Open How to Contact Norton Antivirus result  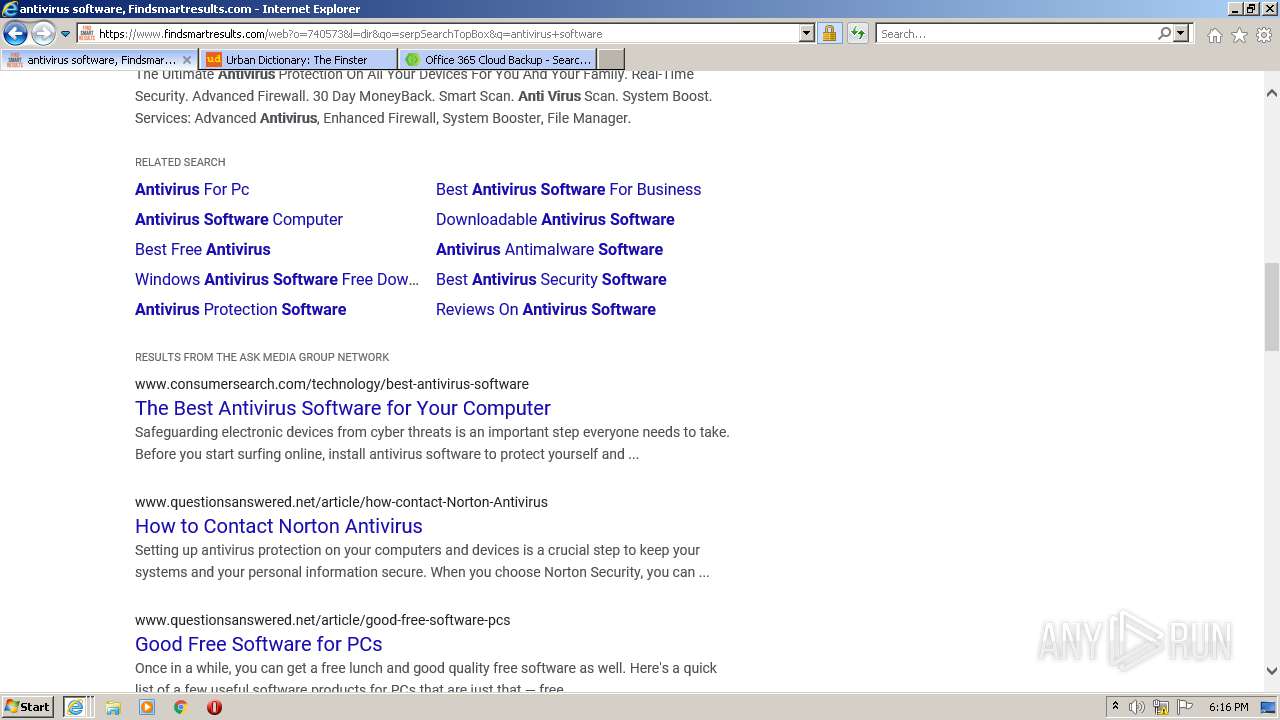(279, 526)
